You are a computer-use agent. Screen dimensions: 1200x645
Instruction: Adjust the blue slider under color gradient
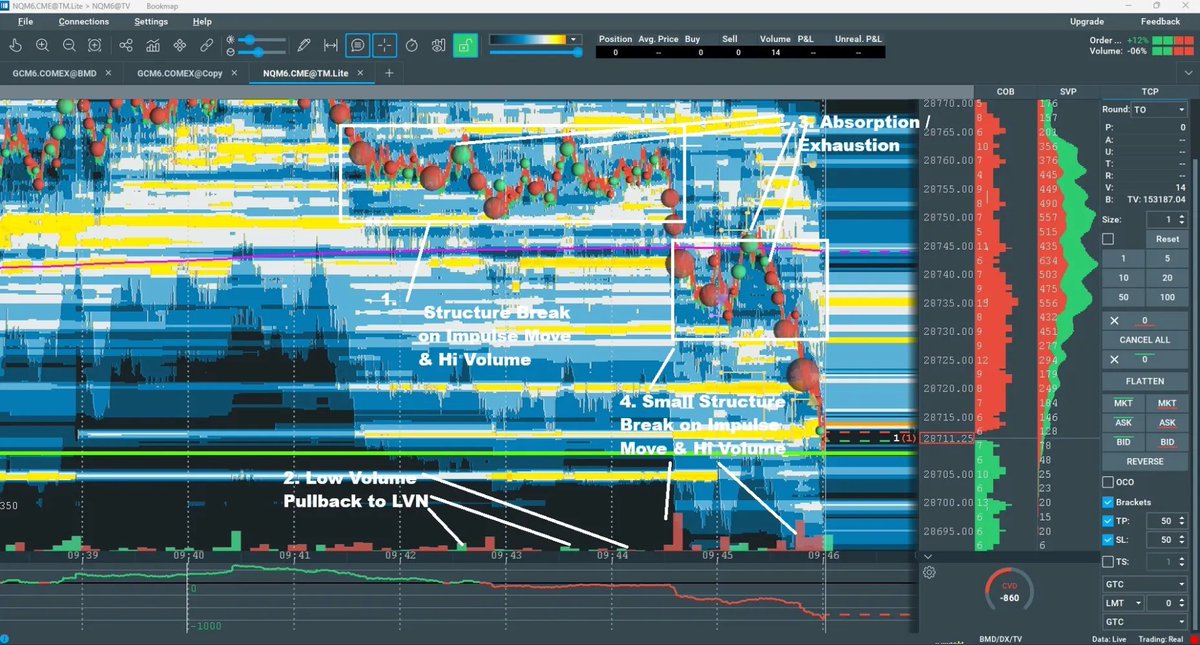[535, 52]
